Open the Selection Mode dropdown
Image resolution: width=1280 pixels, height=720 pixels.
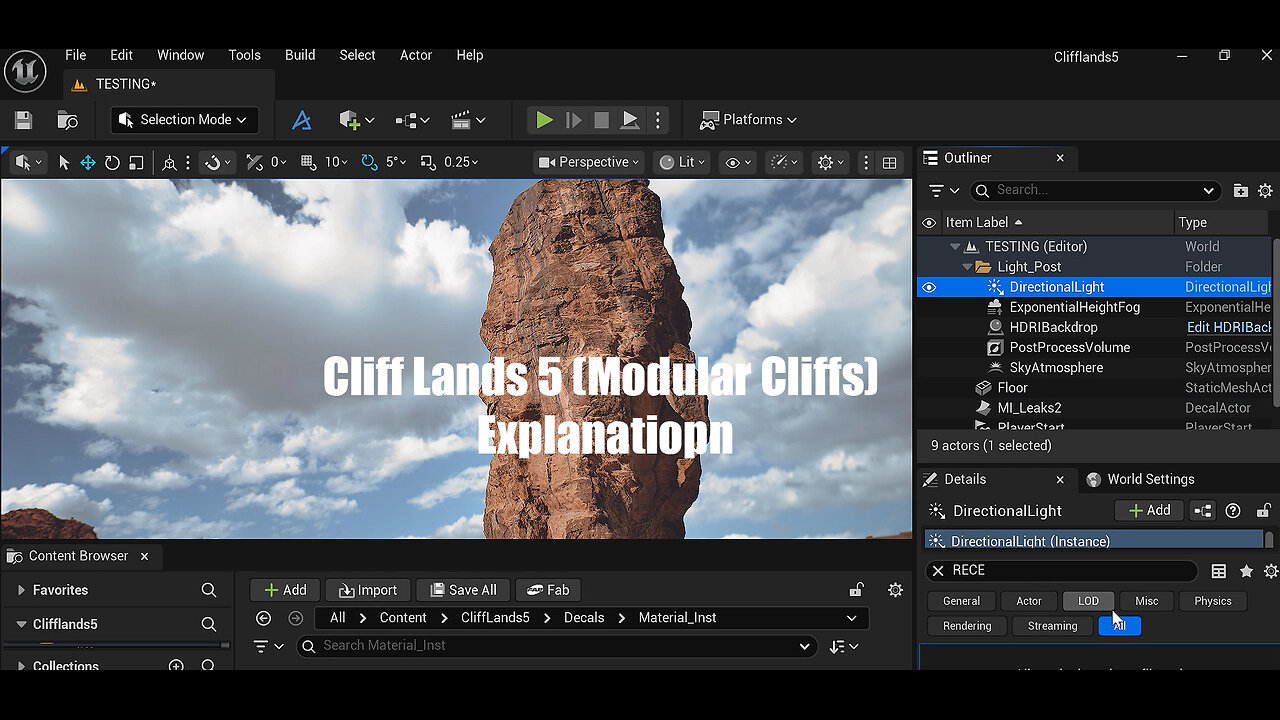point(184,120)
